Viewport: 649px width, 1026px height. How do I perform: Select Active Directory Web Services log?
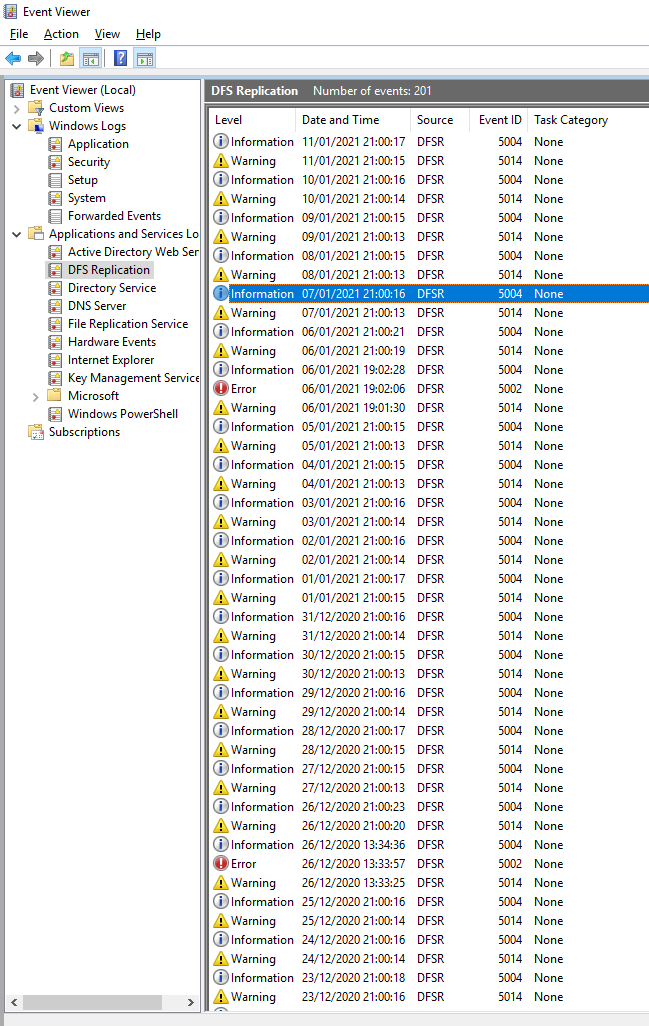tap(133, 252)
